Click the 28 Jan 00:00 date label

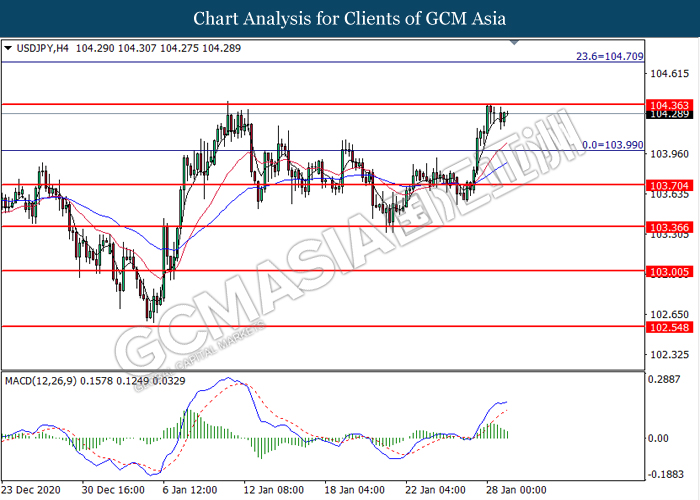coord(516,490)
